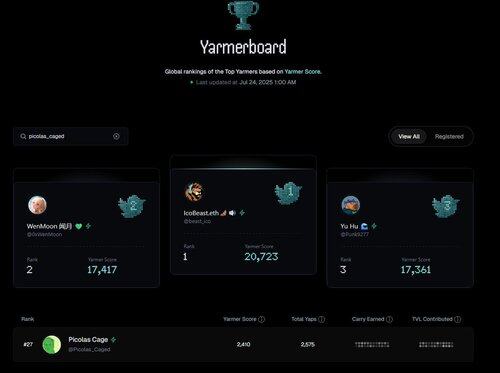The height and width of the screenshot is (373, 500).
Task: Click the picolas_caged search input
Action: [x=71, y=136]
